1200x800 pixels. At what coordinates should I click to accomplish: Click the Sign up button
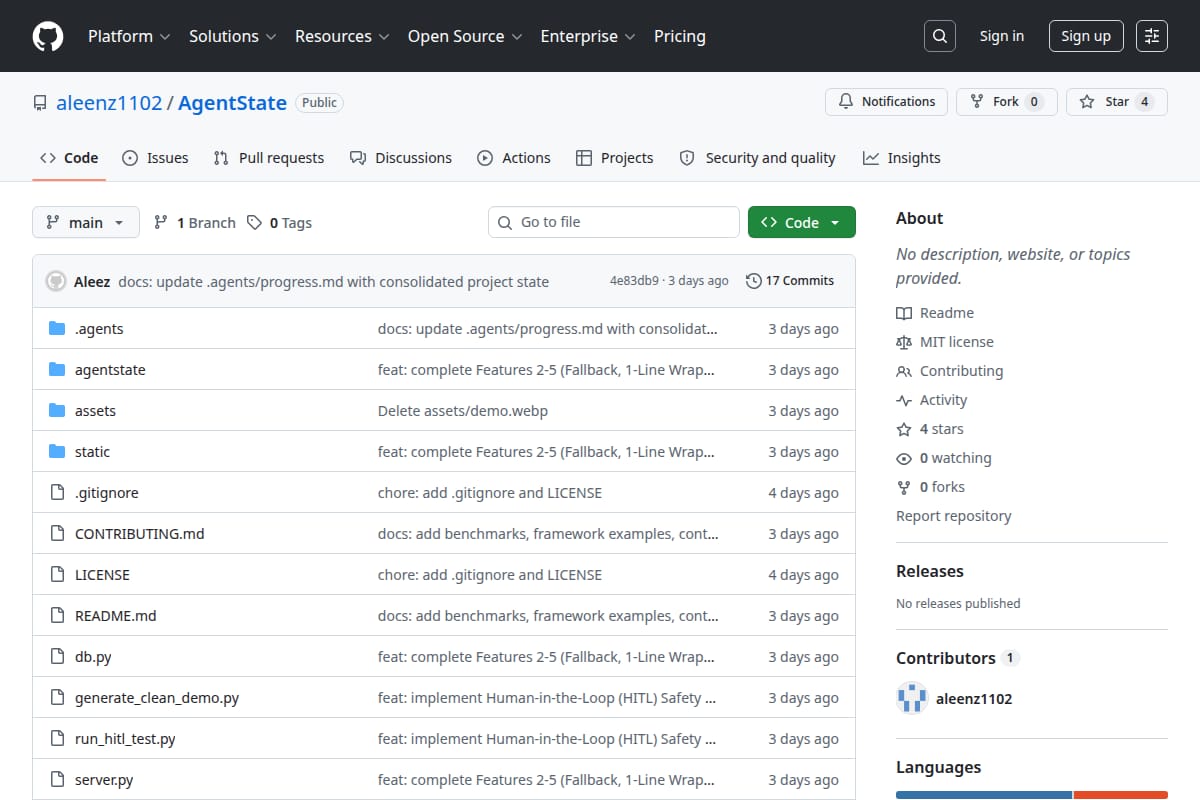click(x=1086, y=36)
